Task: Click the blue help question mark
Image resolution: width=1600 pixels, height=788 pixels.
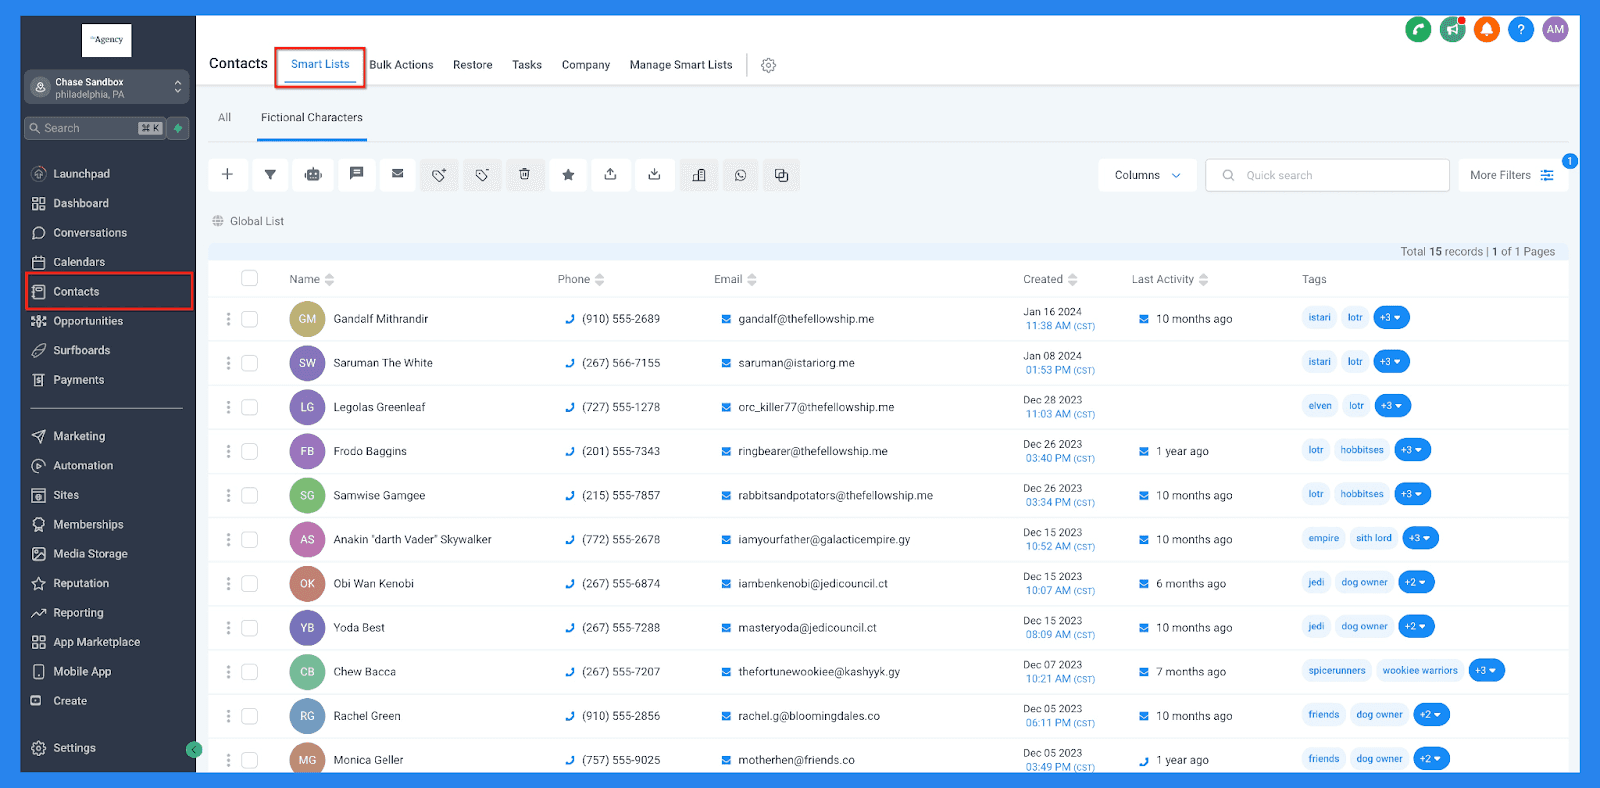Action: pyautogui.click(x=1521, y=30)
